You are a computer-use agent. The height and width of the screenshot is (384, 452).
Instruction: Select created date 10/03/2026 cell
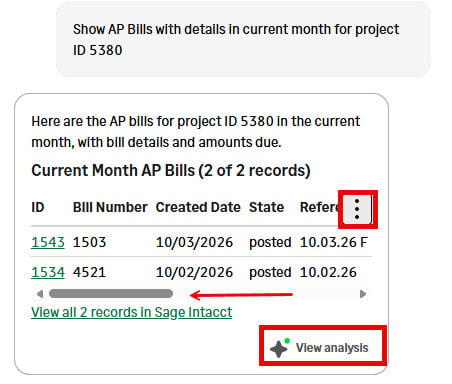click(x=194, y=242)
